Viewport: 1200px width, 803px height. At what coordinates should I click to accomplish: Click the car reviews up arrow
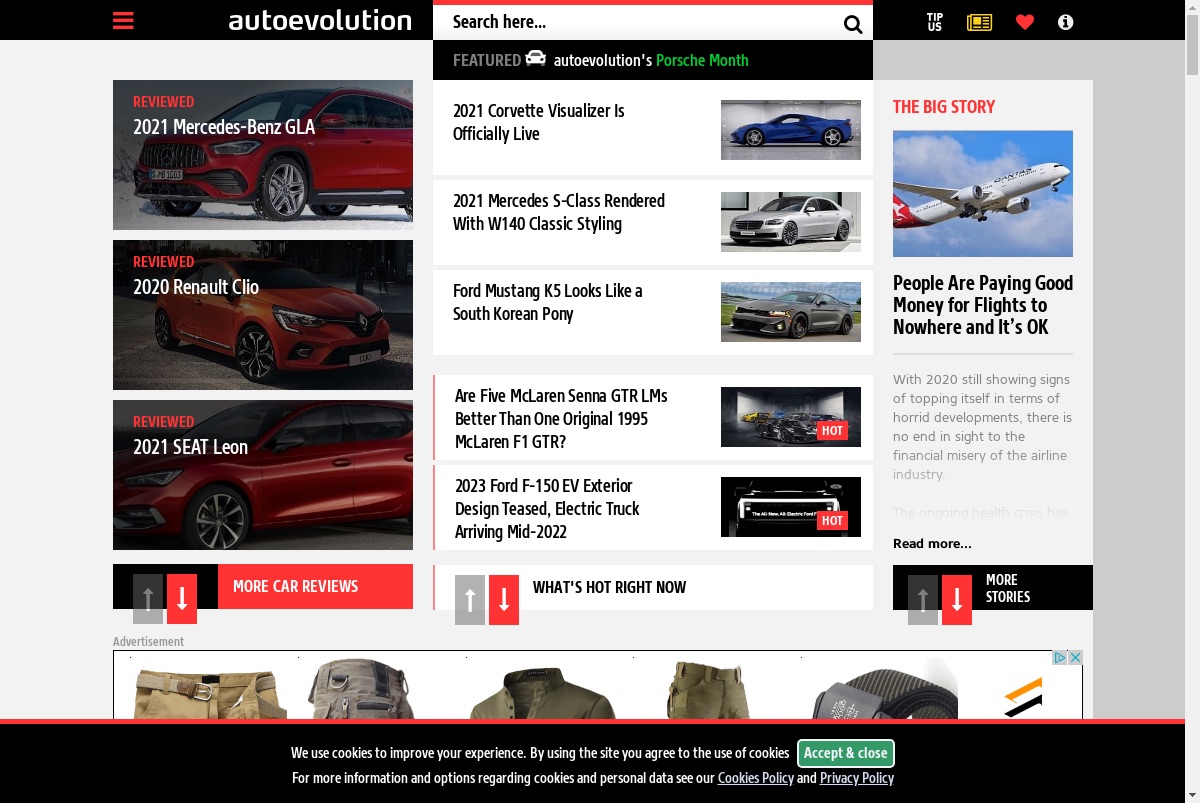[148, 599]
